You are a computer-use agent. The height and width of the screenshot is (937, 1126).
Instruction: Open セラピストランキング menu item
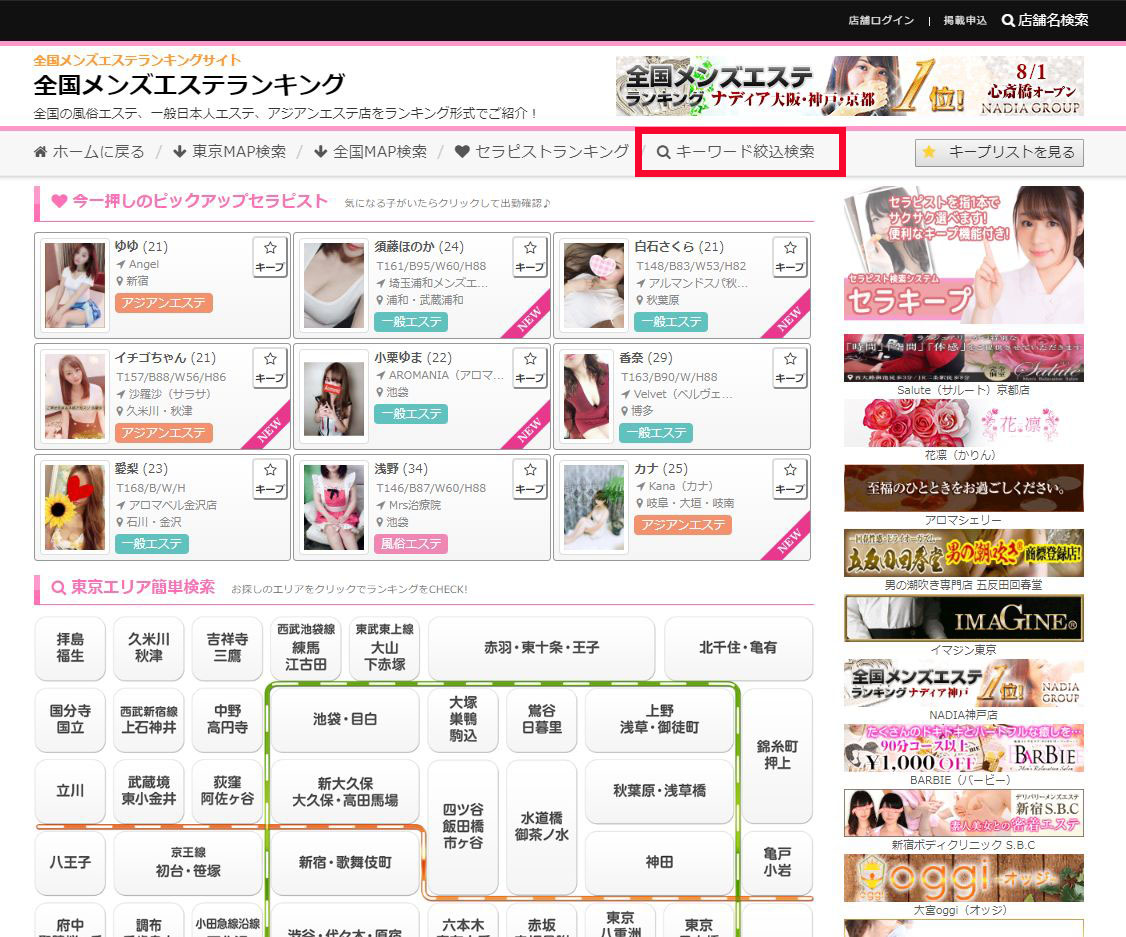point(542,151)
